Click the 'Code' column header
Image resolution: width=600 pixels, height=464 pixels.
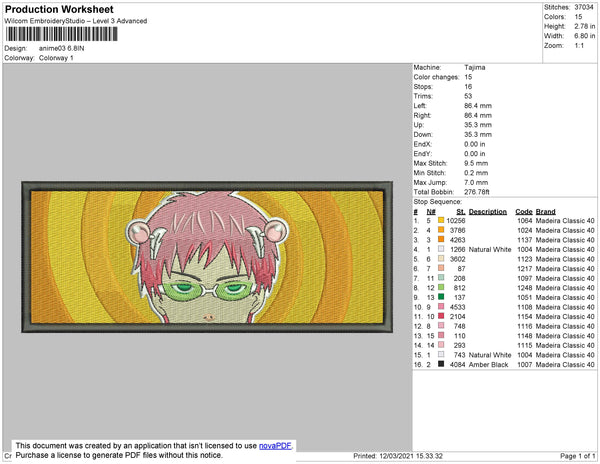[524, 212]
